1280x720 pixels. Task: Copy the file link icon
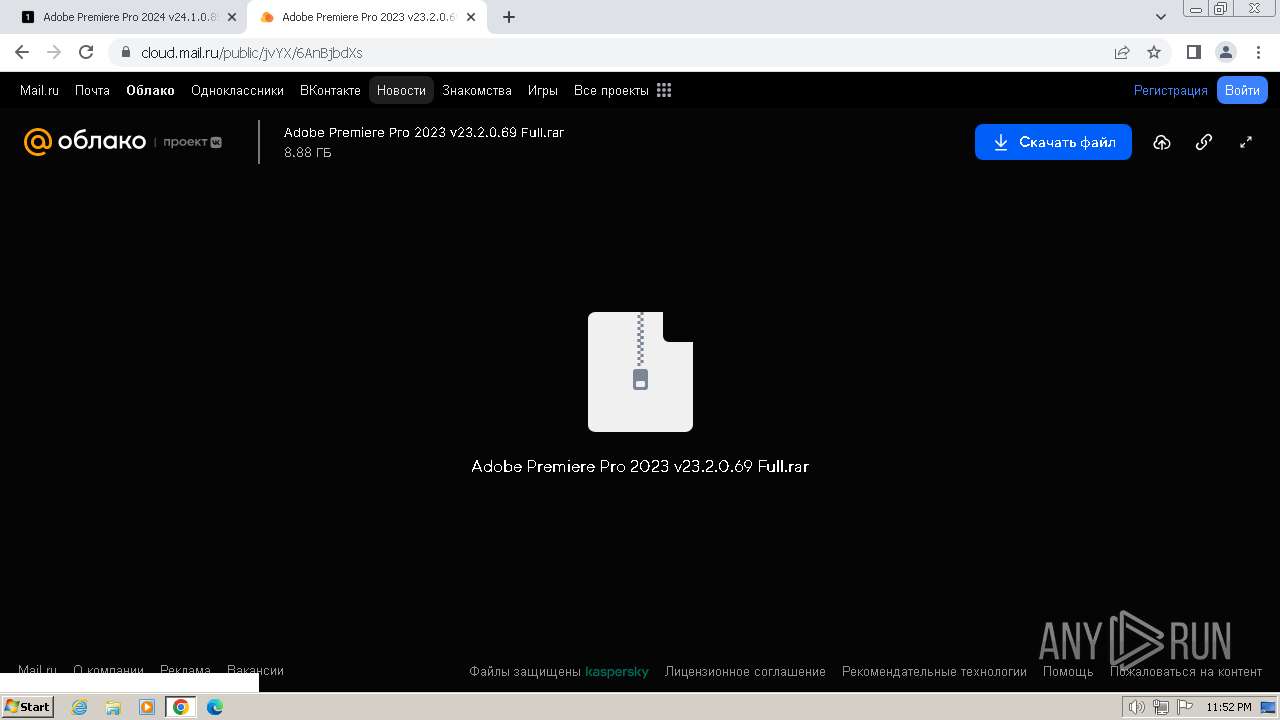[x=1204, y=142]
